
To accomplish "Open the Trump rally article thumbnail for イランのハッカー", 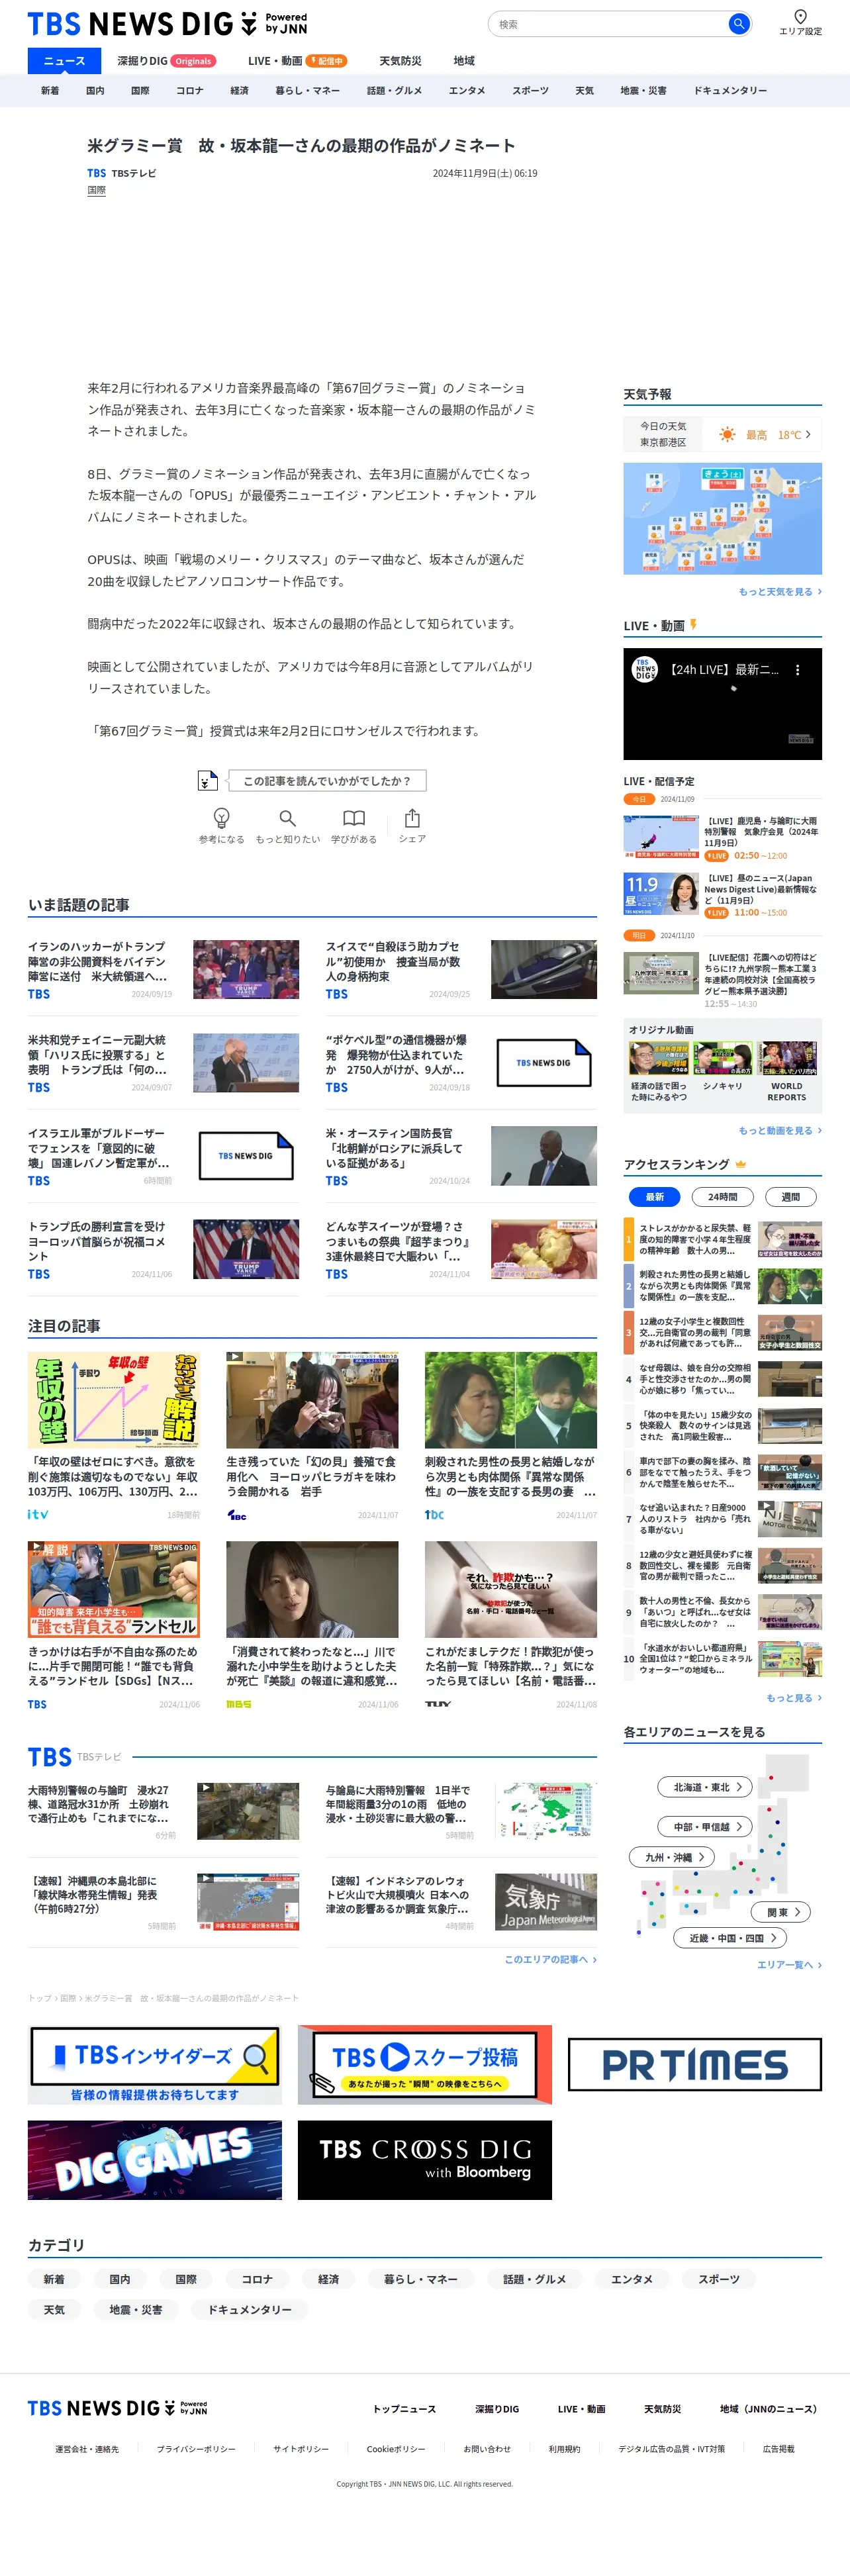I will click(246, 969).
